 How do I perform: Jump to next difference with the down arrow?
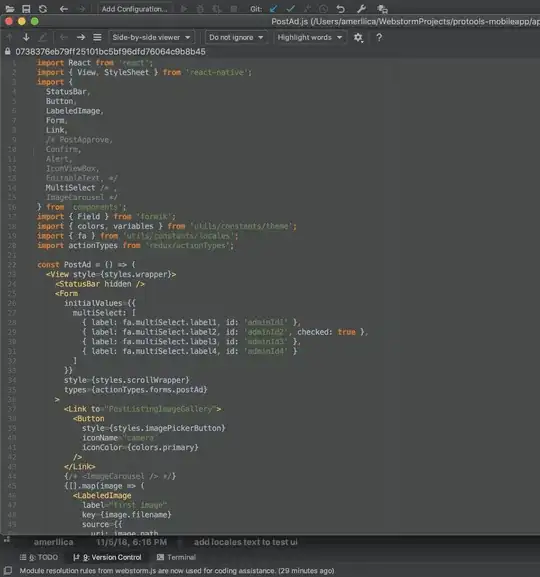[26, 37]
